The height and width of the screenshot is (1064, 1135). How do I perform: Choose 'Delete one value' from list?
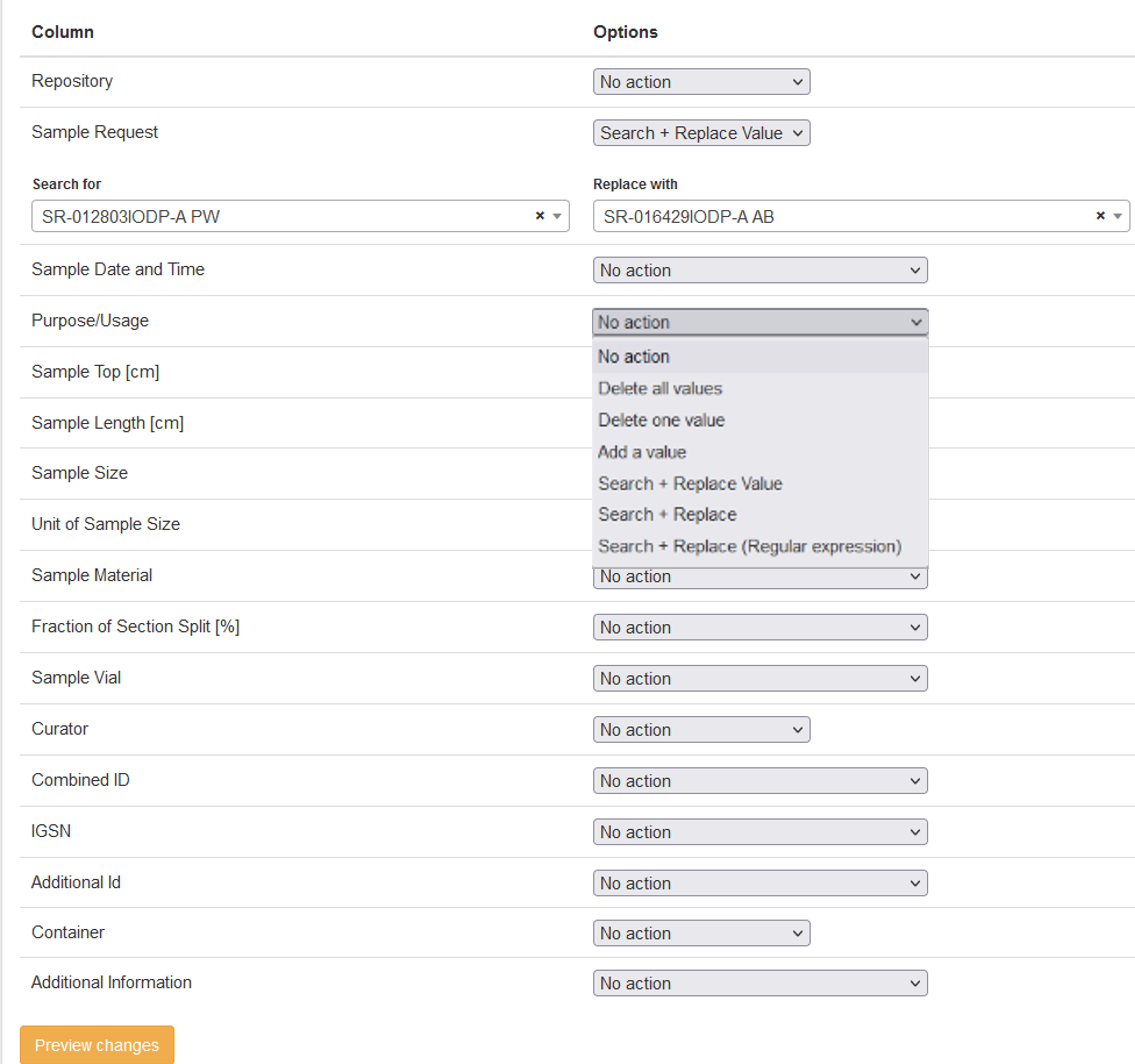click(x=661, y=420)
